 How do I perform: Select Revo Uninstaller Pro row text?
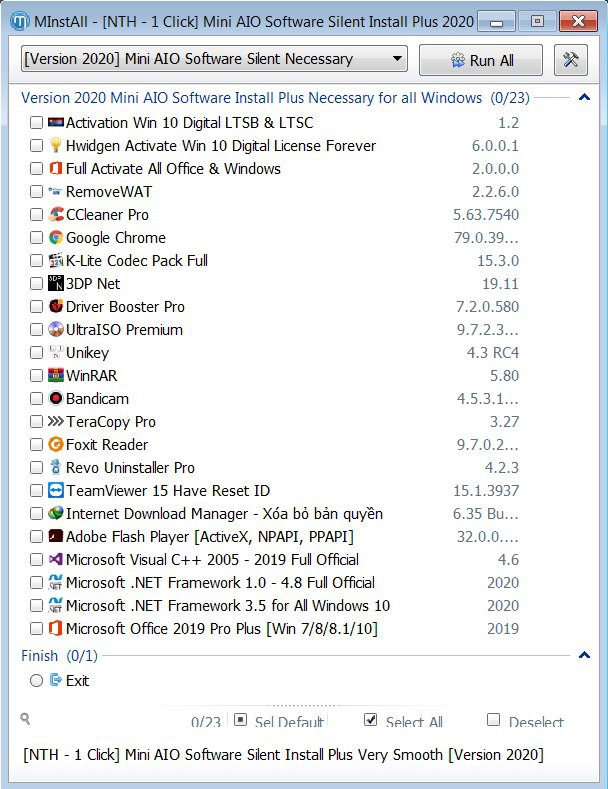coord(130,468)
